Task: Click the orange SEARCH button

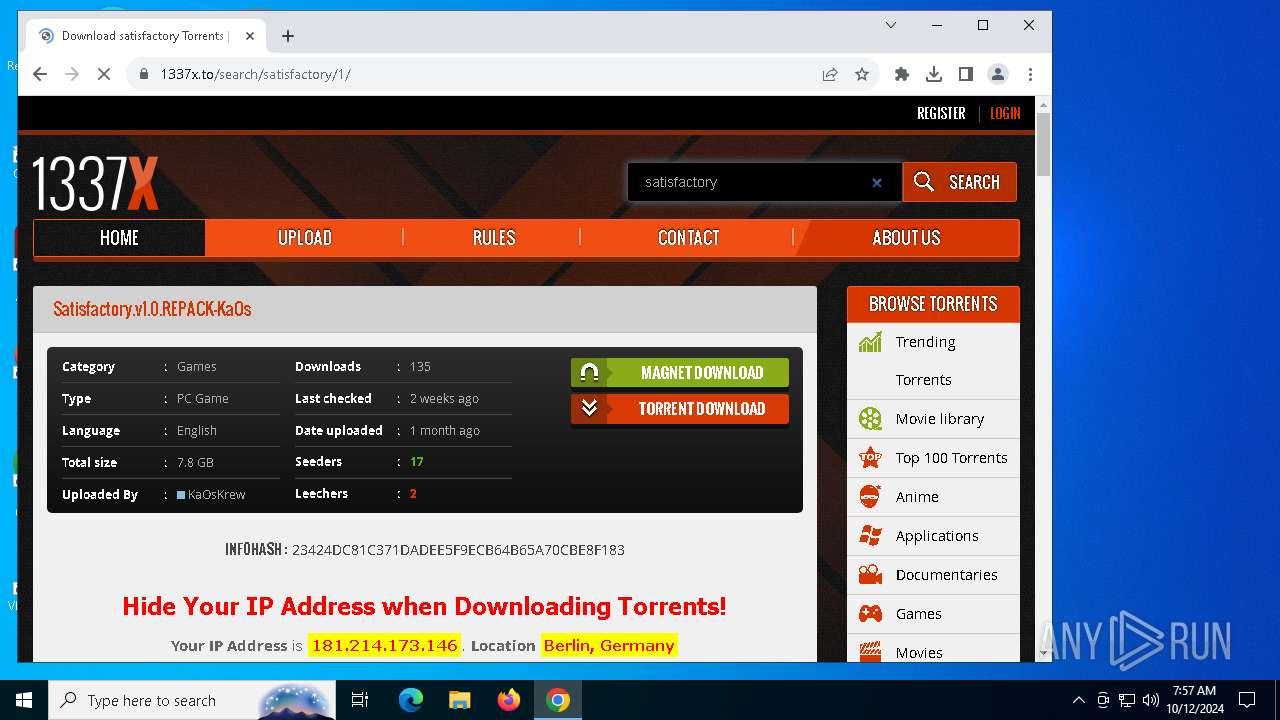Action: [959, 182]
